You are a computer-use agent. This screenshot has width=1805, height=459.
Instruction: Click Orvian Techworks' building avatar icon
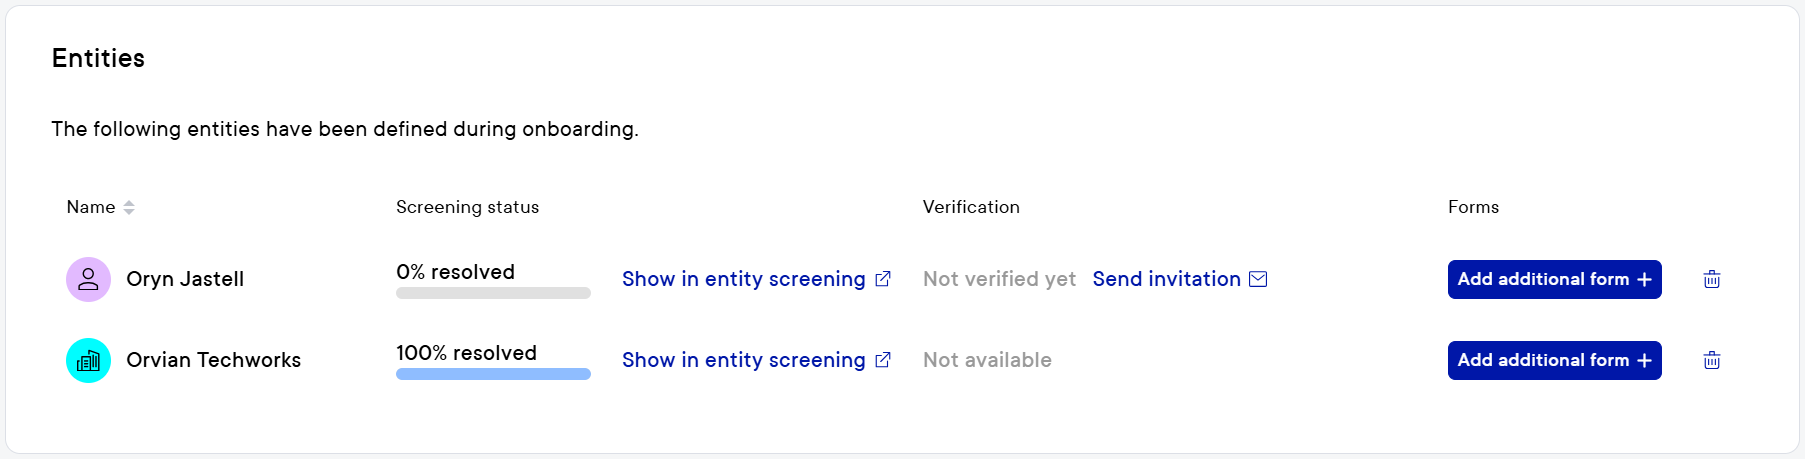(x=88, y=360)
